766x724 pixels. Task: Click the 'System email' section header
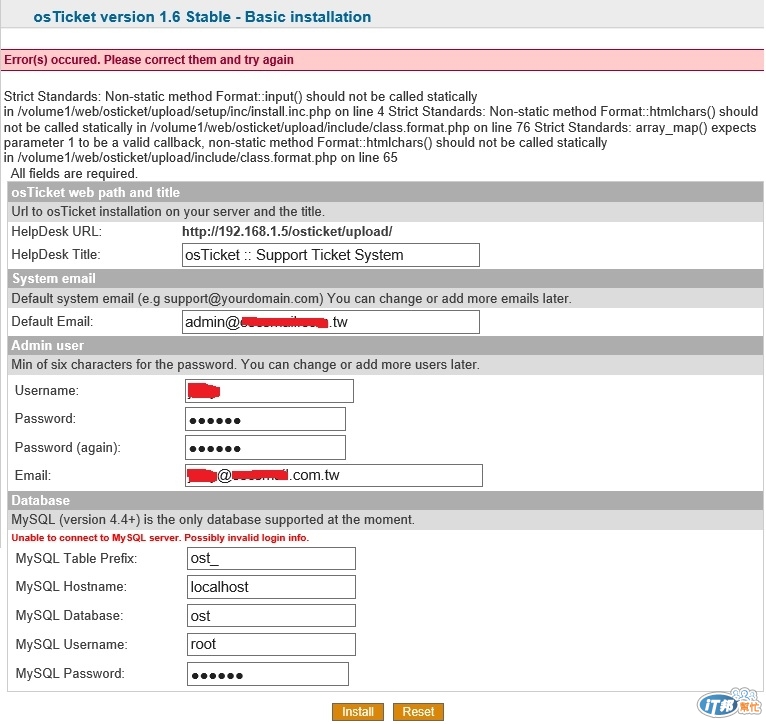pyautogui.click(x=54, y=278)
